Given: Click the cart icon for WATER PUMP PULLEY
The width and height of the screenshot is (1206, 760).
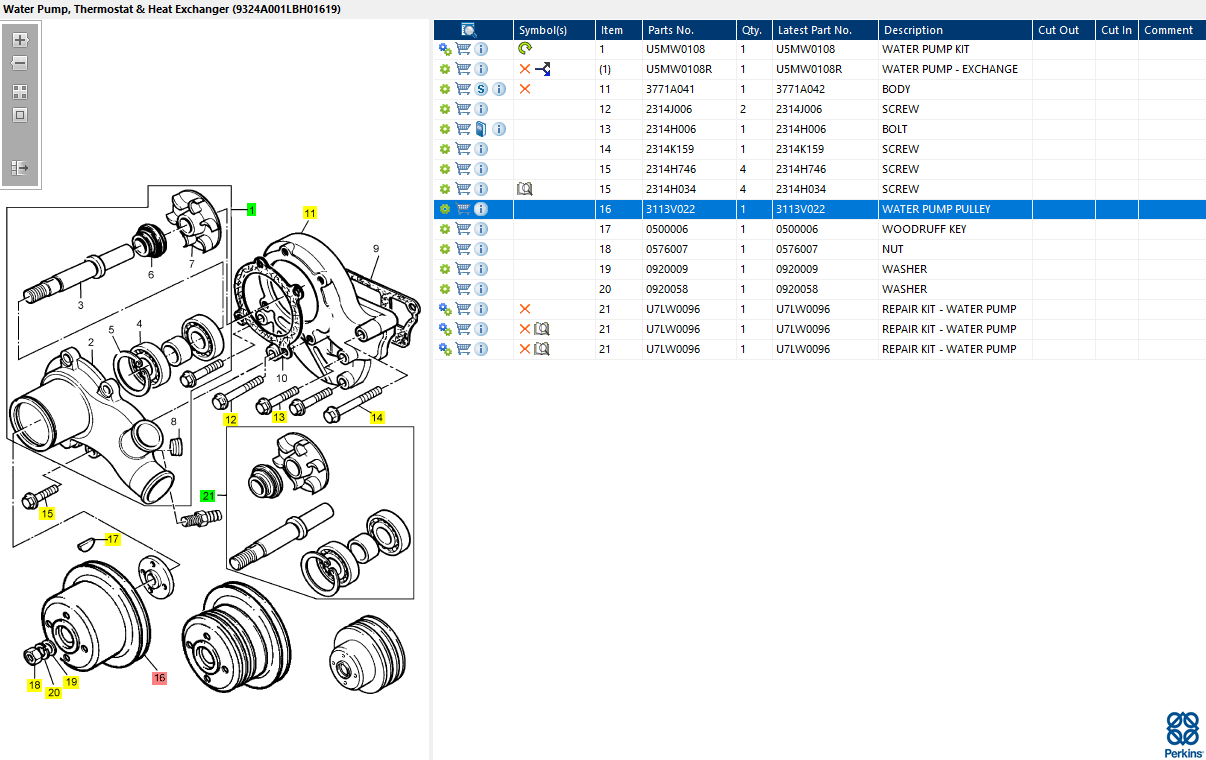Looking at the screenshot, I should click(x=463, y=209).
